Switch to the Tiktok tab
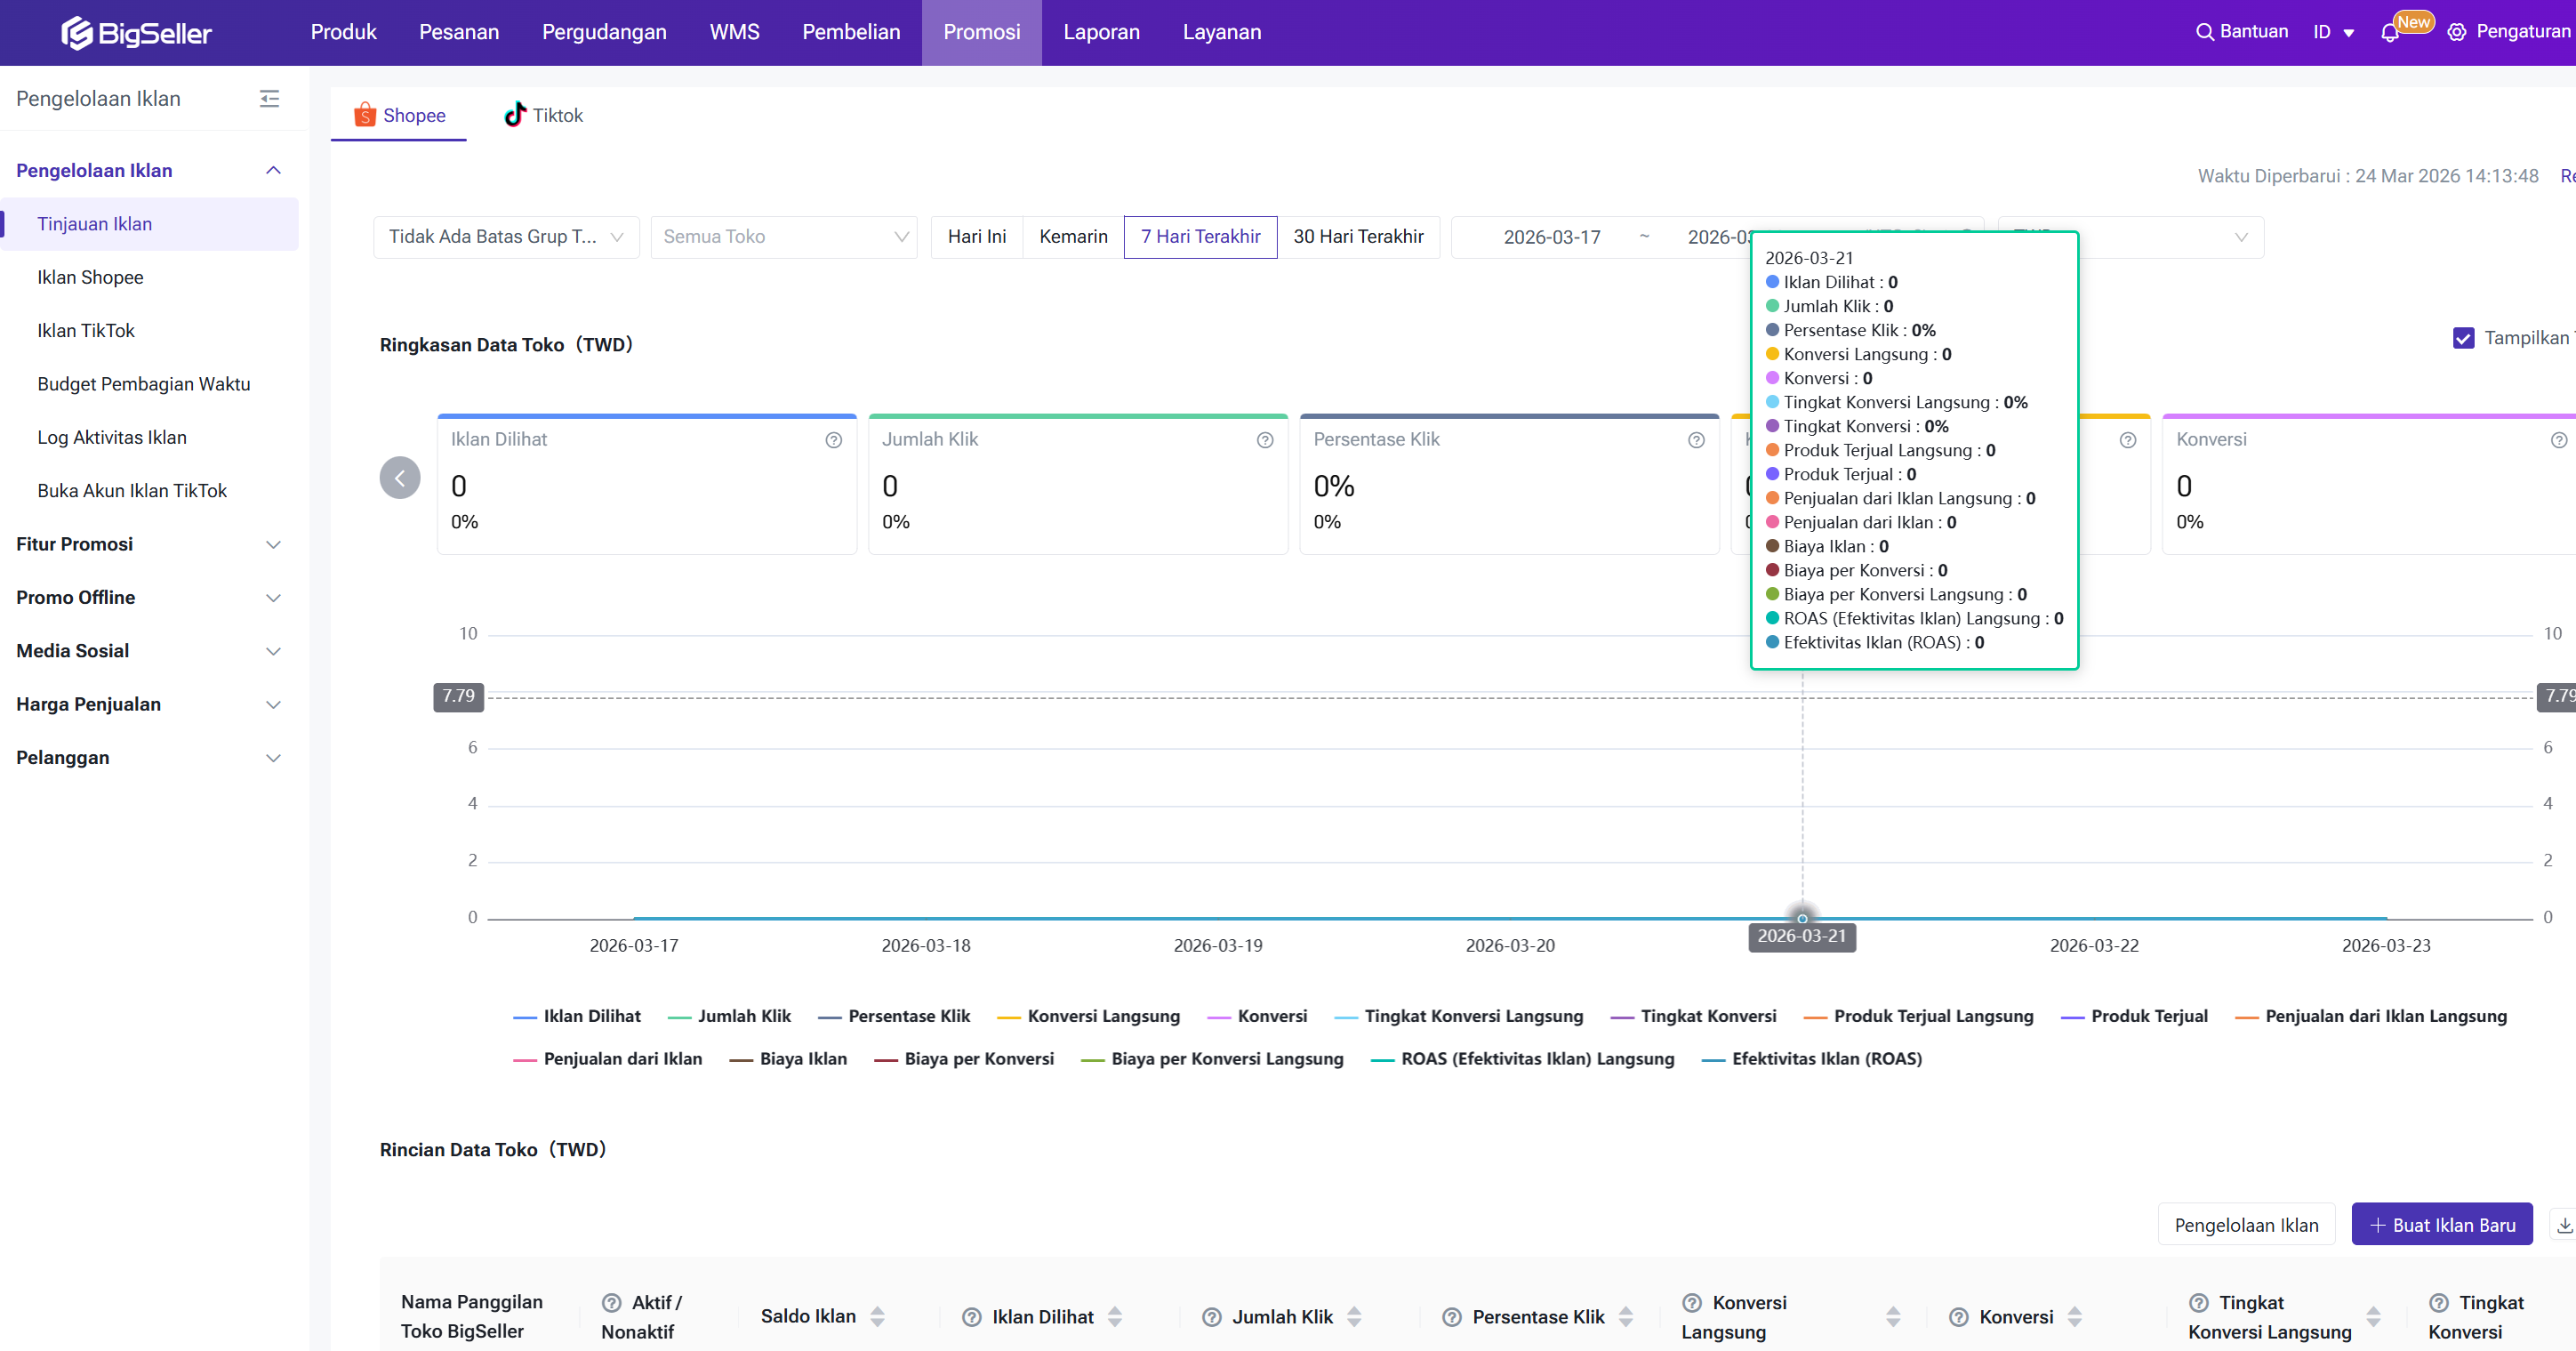 point(543,115)
